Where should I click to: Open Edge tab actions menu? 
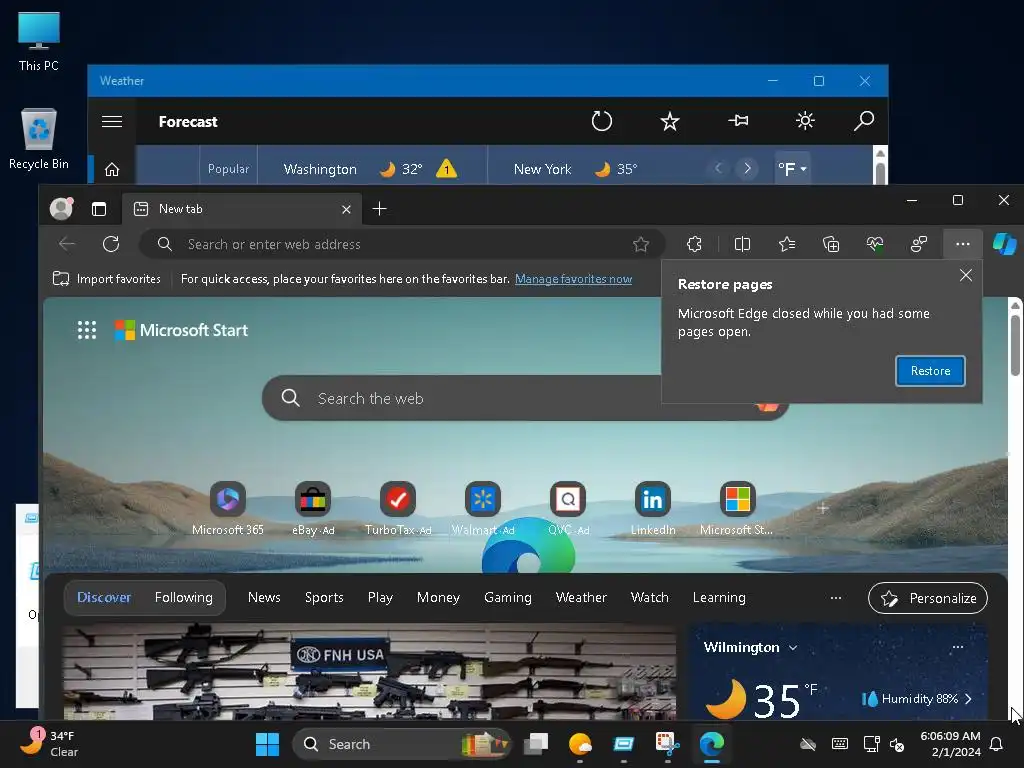pos(99,209)
